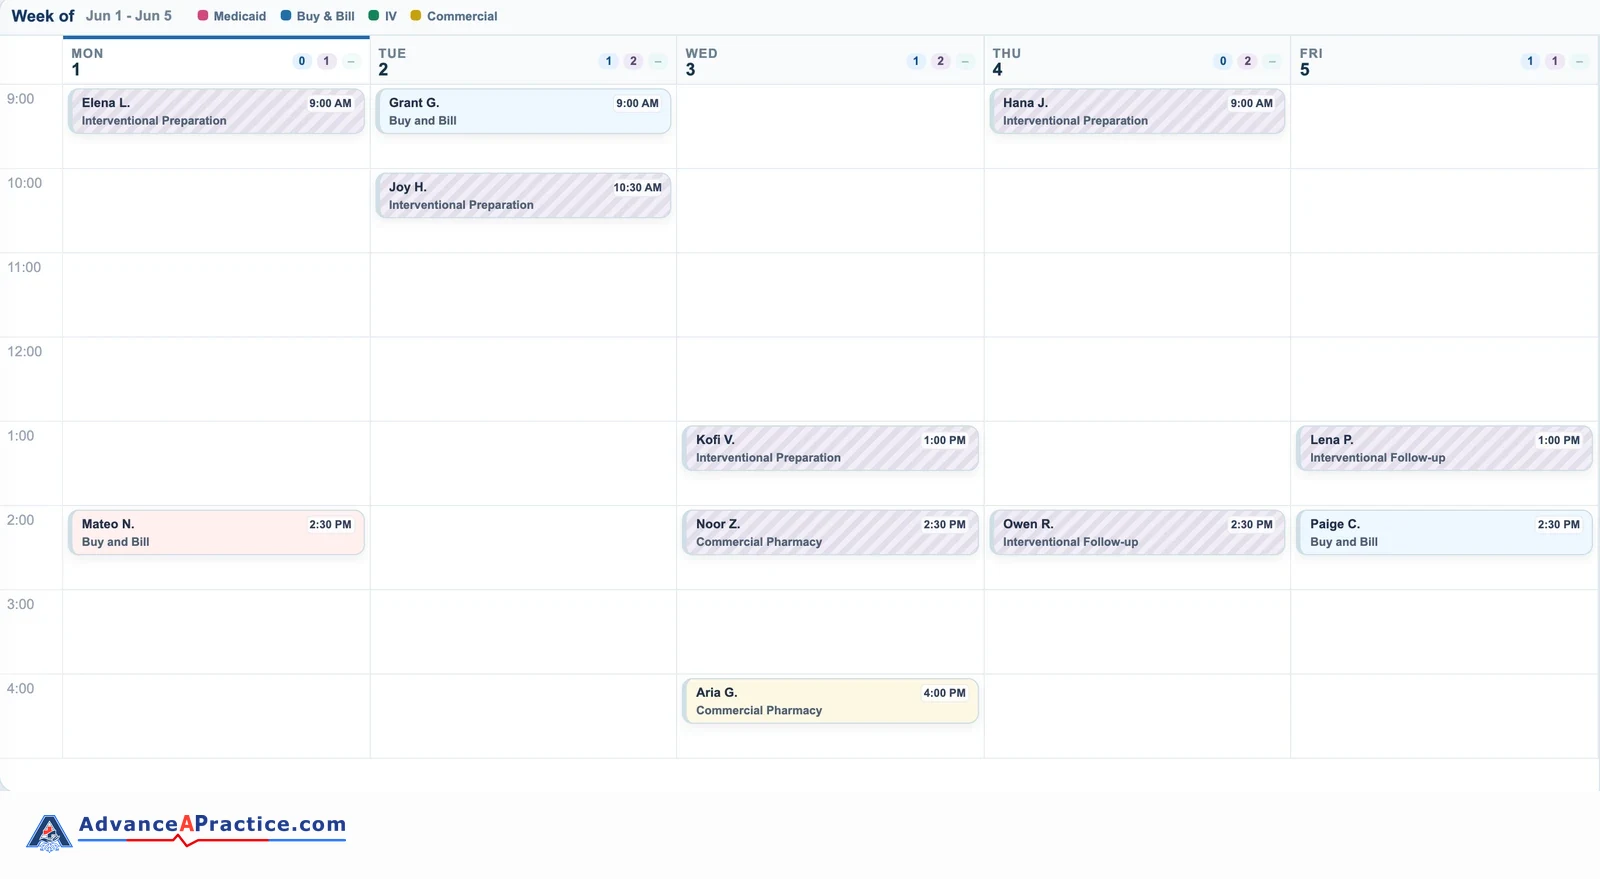Click Thursday's blue badge showing 0
The width and height of the screenshot is (1600, 879).
point(1223,61)
